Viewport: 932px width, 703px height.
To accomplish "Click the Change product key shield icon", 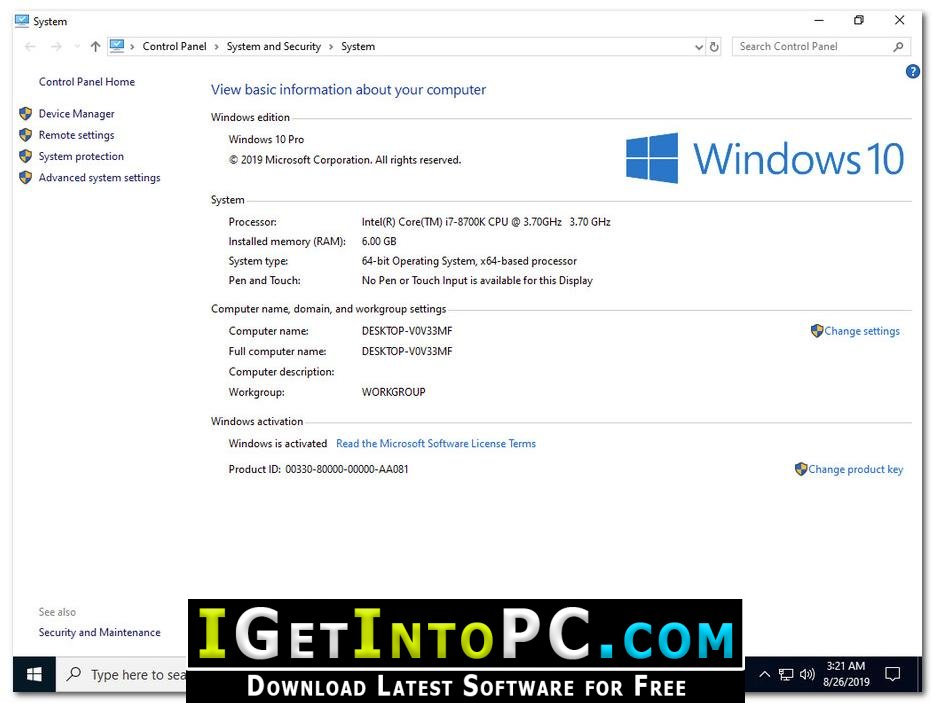I will point(801,469).
